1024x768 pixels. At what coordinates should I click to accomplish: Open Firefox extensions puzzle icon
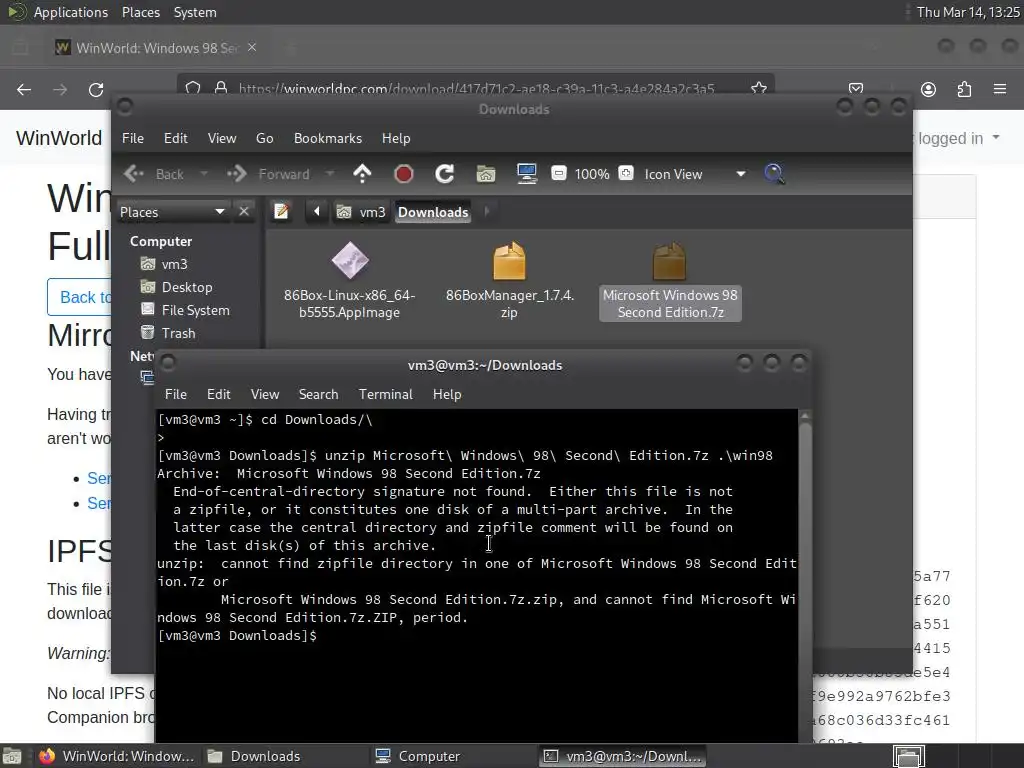click(x=964, y=89)
